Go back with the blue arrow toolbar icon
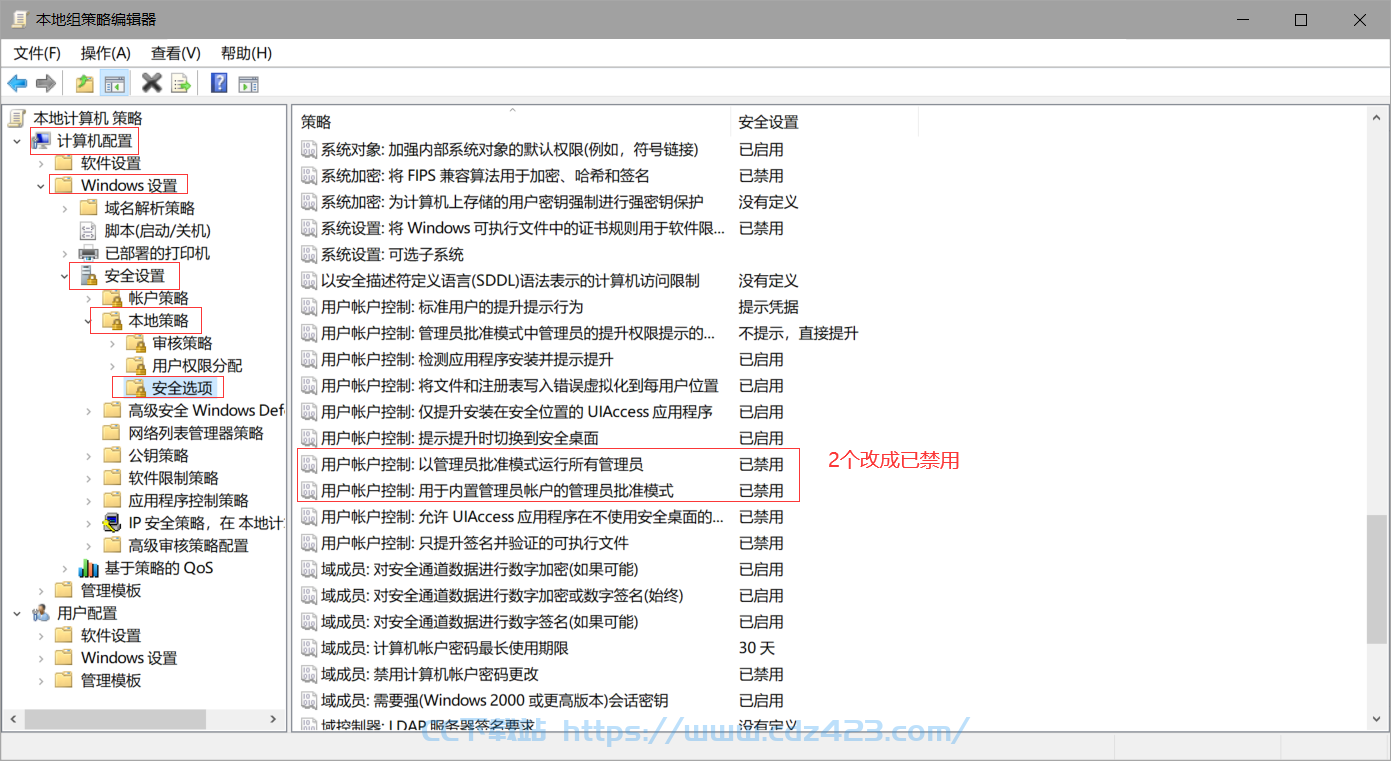Screen dimensions: 1391x761 click(x=17, y=83)
